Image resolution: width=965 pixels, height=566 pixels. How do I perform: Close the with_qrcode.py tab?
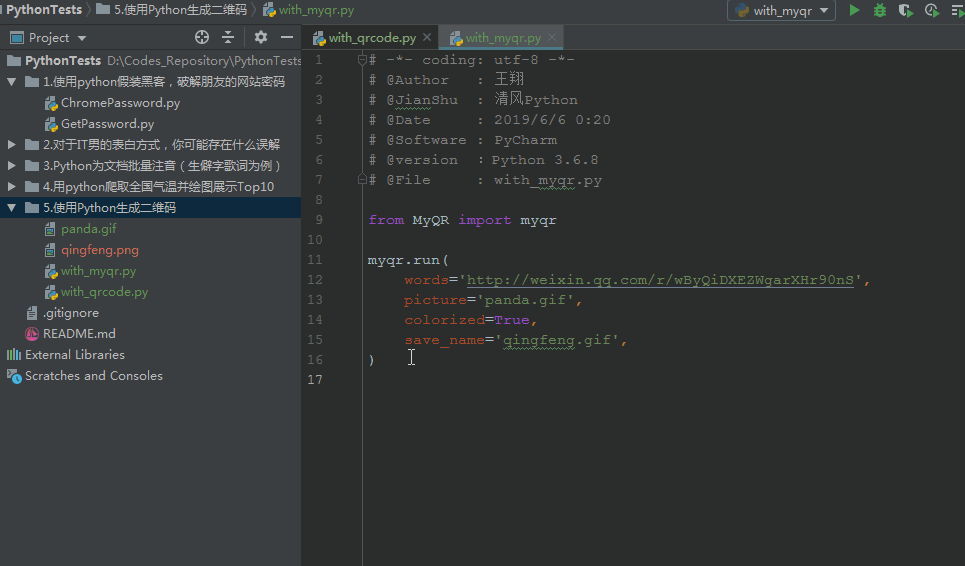(x=426, y=38)
